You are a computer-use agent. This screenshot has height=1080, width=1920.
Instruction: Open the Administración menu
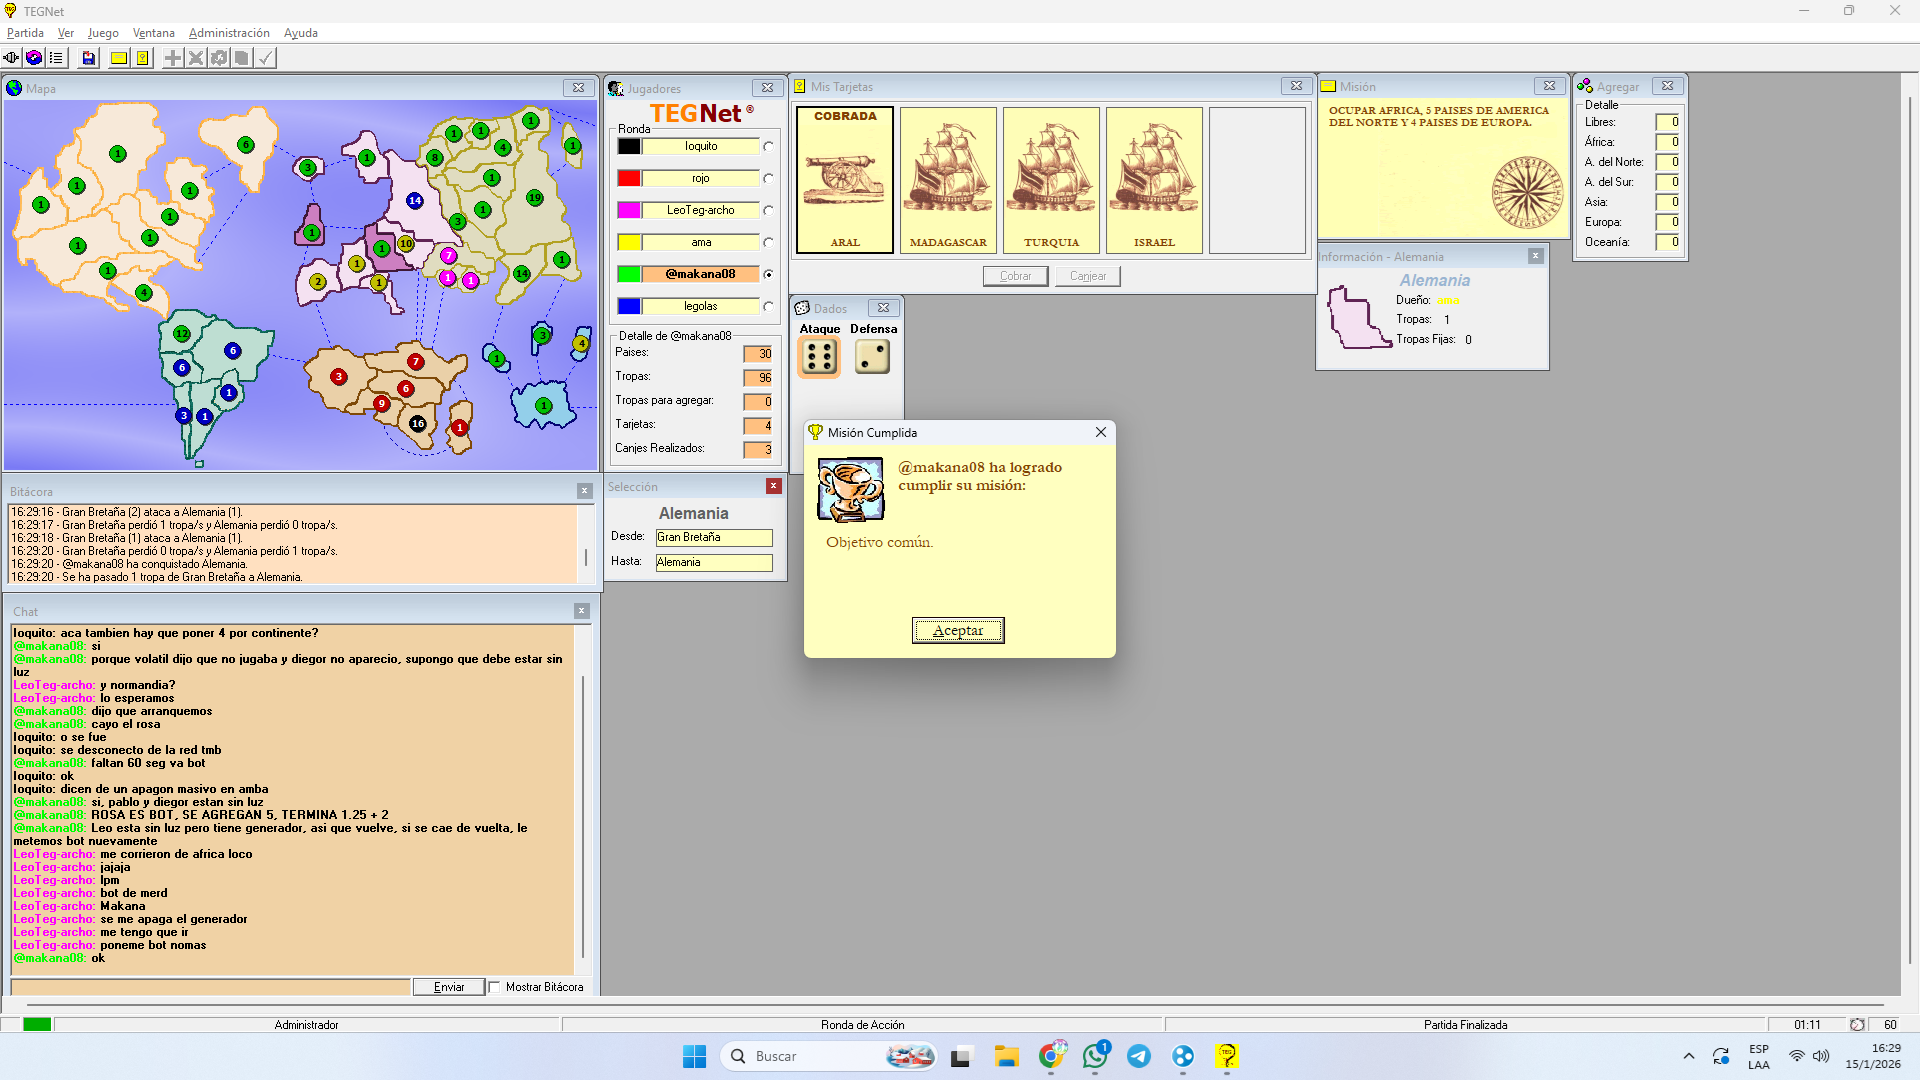coord(229,33)
